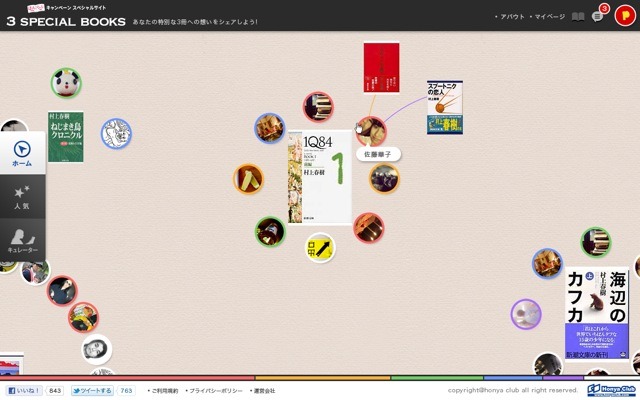This screenshot has width=640, height=400.
Task: Open the bookshelf icon in header
Action: tap(578, 17)
